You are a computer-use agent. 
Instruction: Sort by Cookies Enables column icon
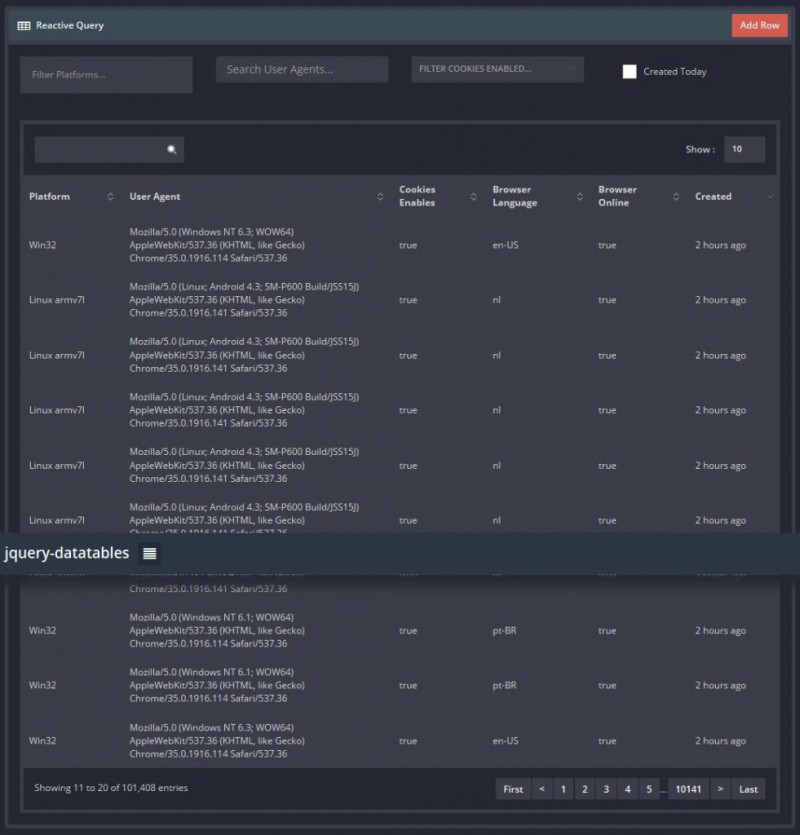473,197
